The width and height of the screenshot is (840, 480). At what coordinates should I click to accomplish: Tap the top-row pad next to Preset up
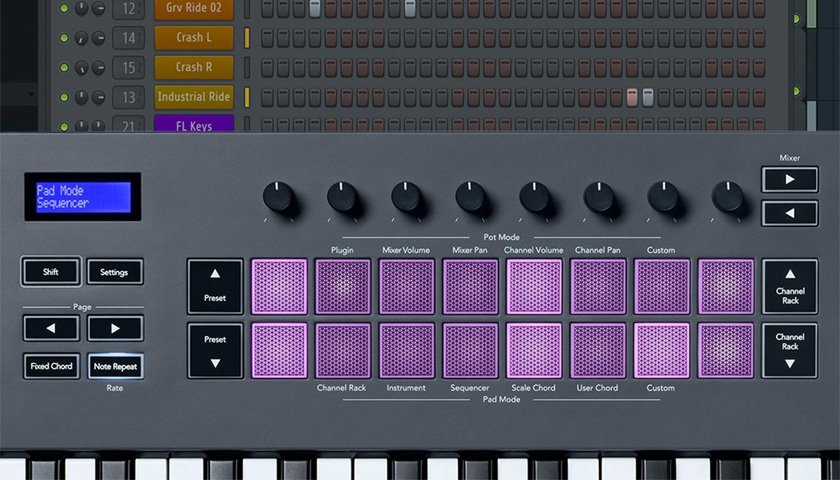[x=279, y=287]
